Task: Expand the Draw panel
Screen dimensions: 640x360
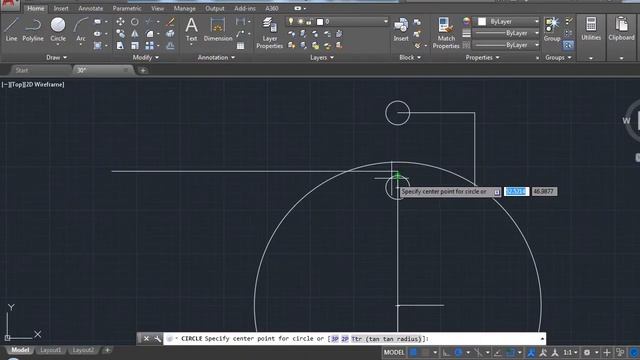Action: [x=57, y=58]
